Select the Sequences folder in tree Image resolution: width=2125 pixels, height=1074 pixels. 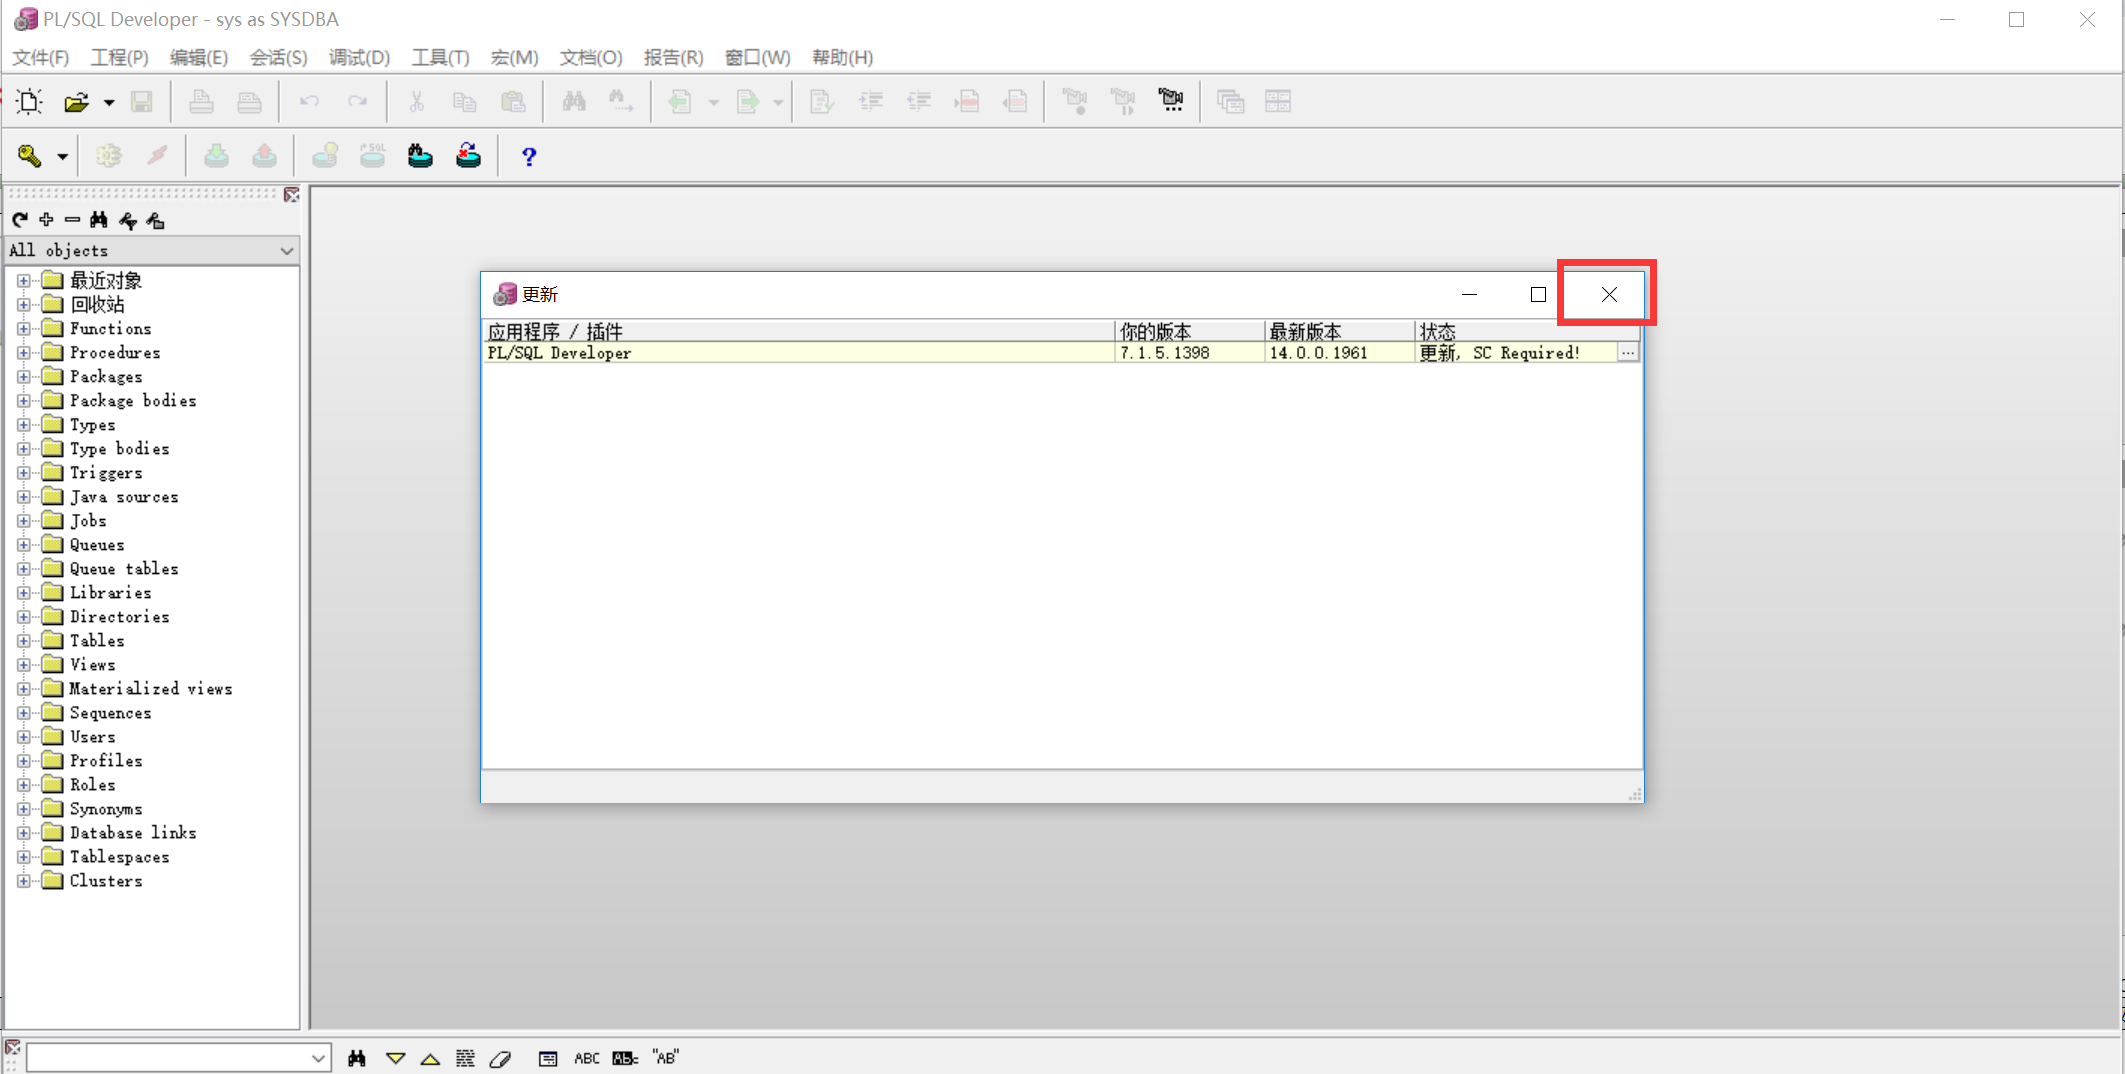110,713
